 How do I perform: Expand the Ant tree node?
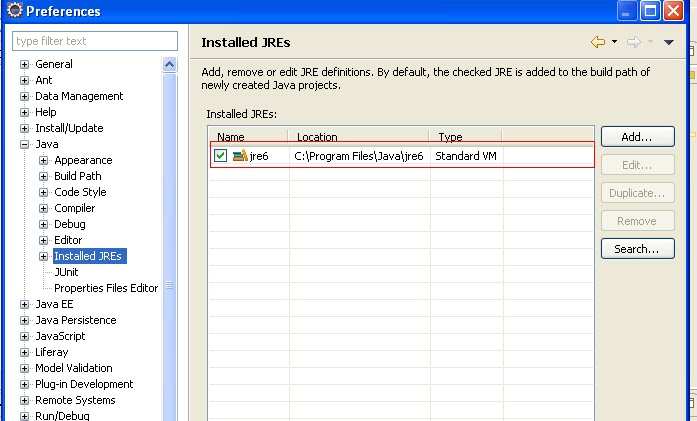coord(24,80)
